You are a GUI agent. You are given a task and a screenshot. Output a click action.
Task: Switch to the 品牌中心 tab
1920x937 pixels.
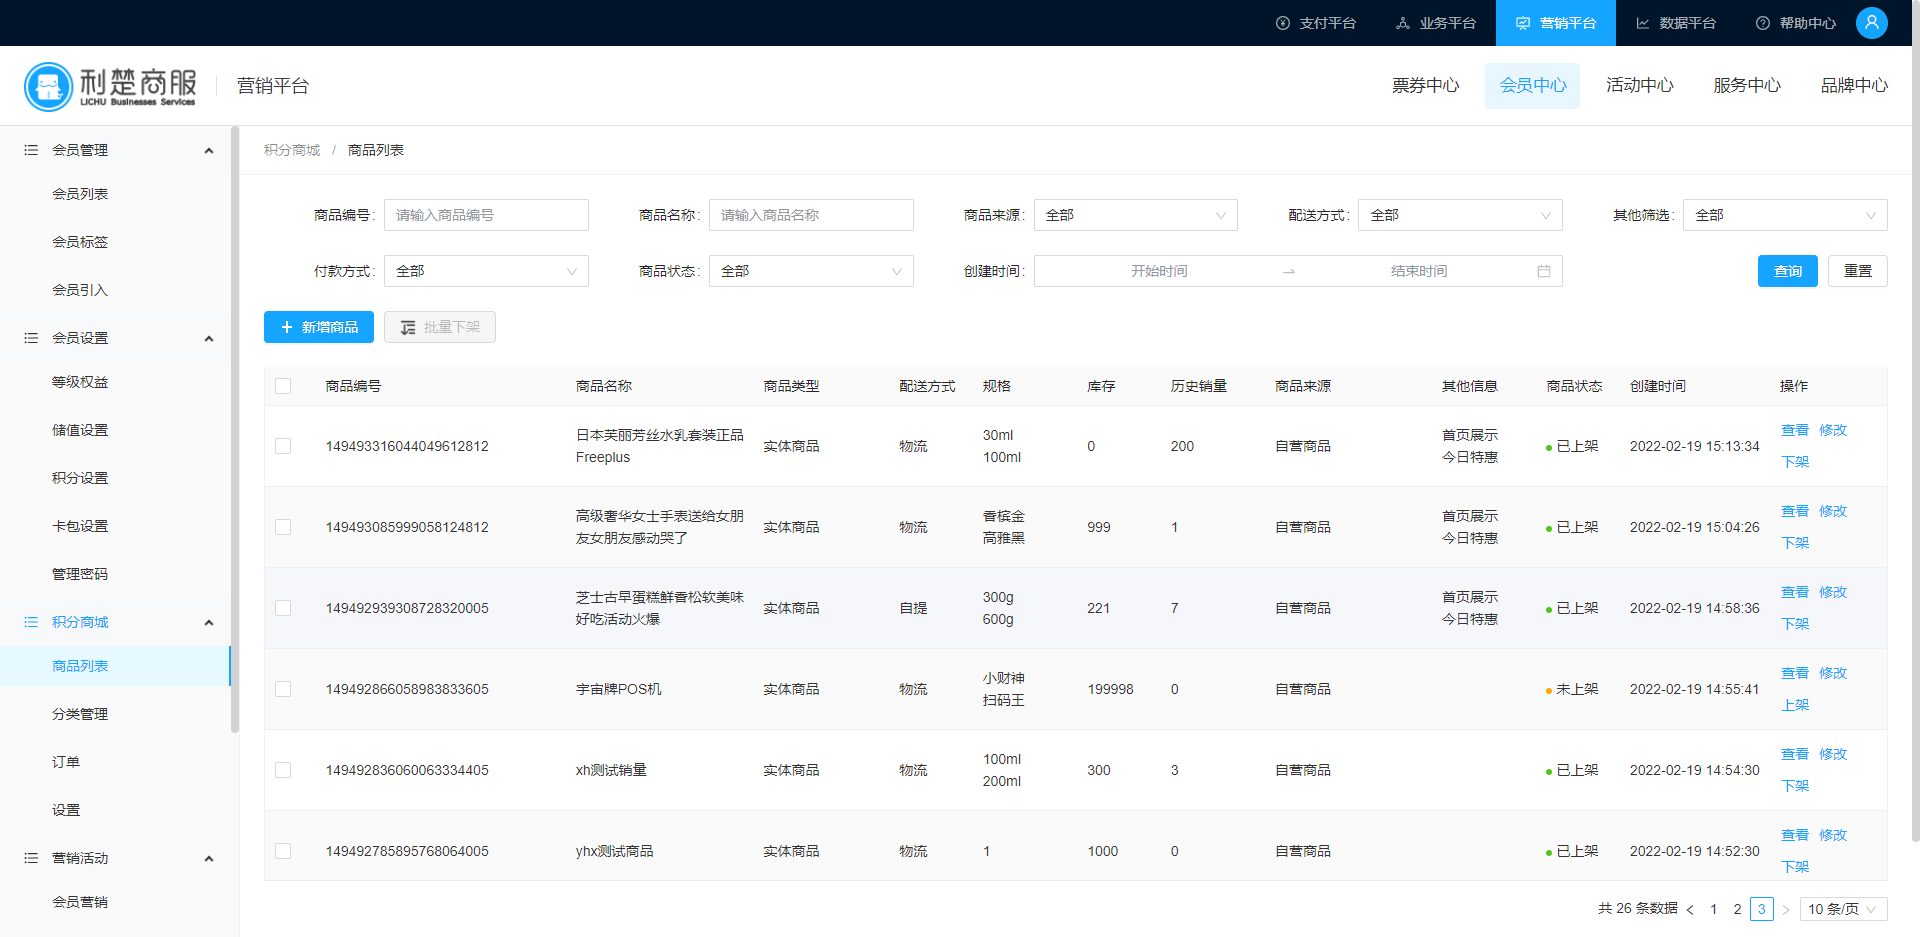[x=1854, y=86]
